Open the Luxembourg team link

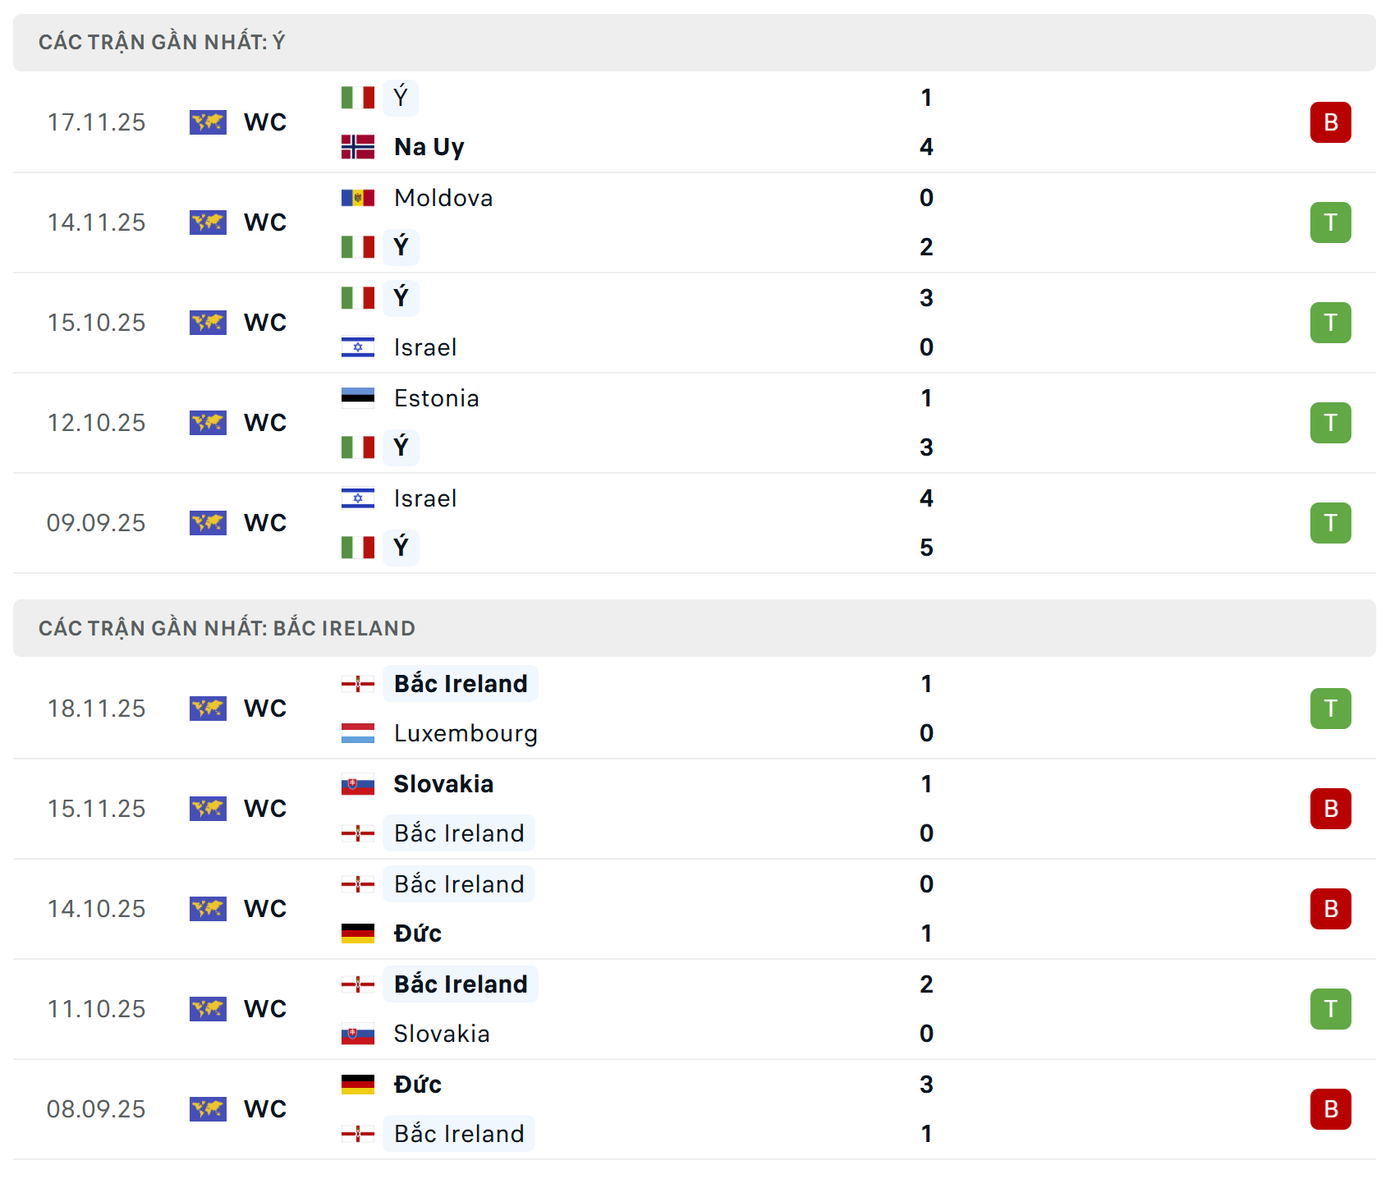click(x=465, y=733)
